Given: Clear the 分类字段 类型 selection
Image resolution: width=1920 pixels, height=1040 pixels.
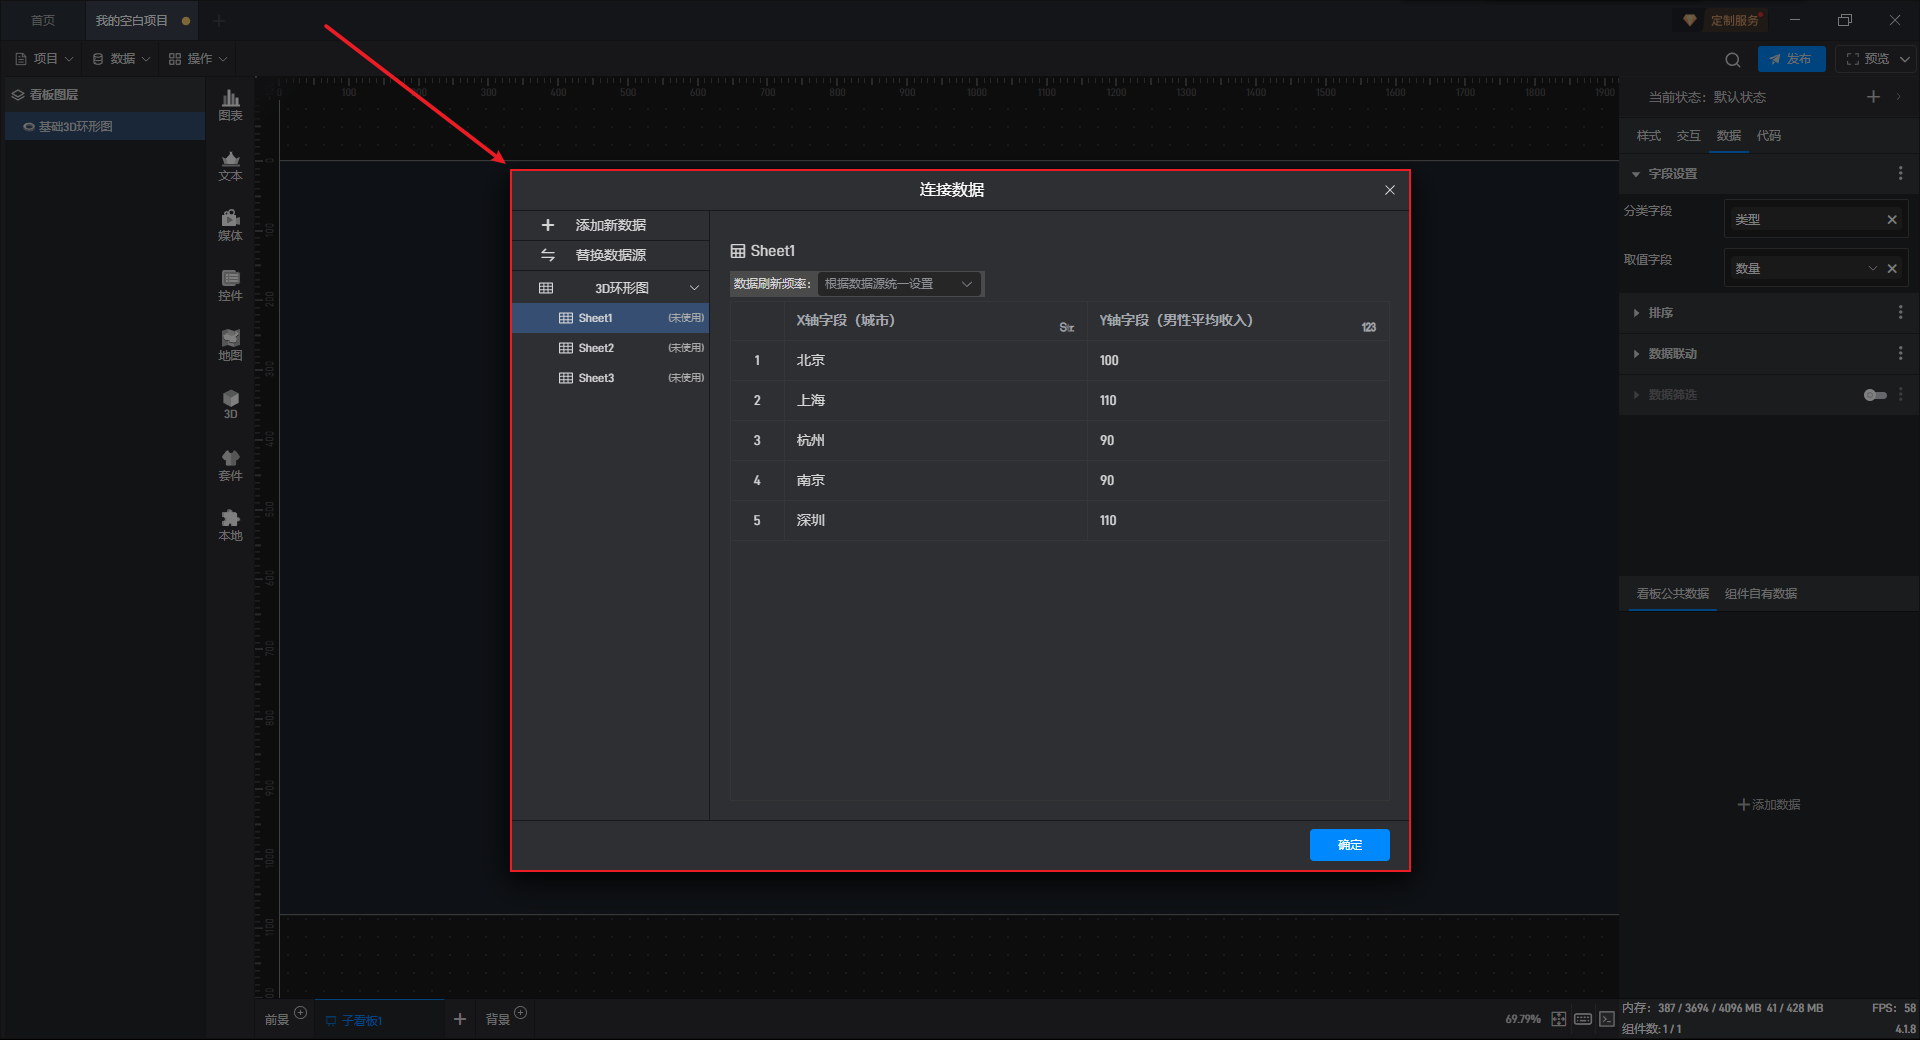Looking at the screenshot, I should [x=1891, y=220].
